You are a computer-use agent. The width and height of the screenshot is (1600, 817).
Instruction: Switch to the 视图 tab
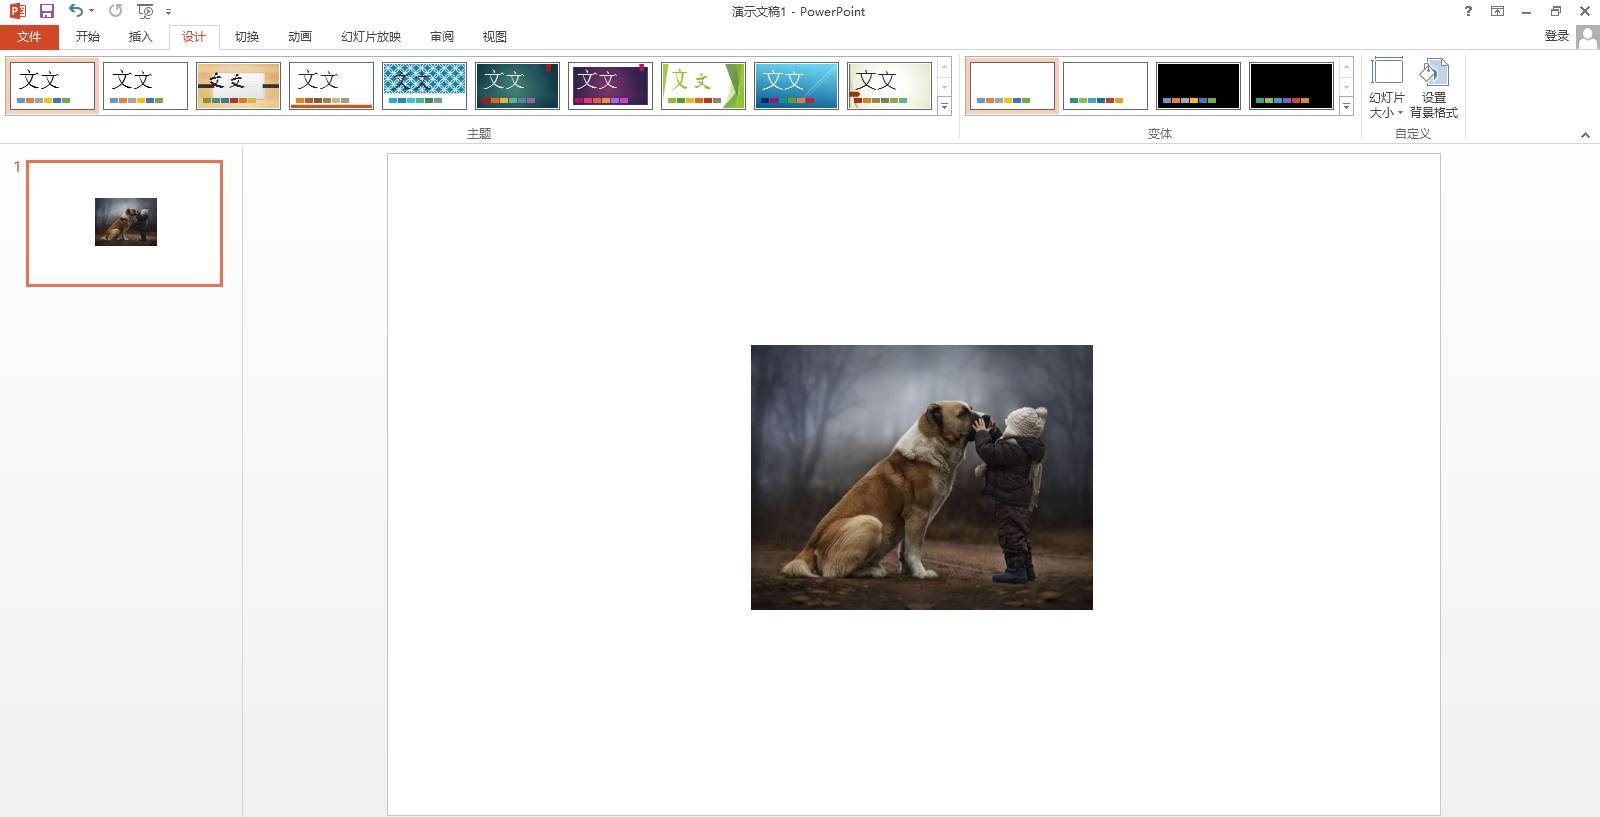click(x=495, y=37)
